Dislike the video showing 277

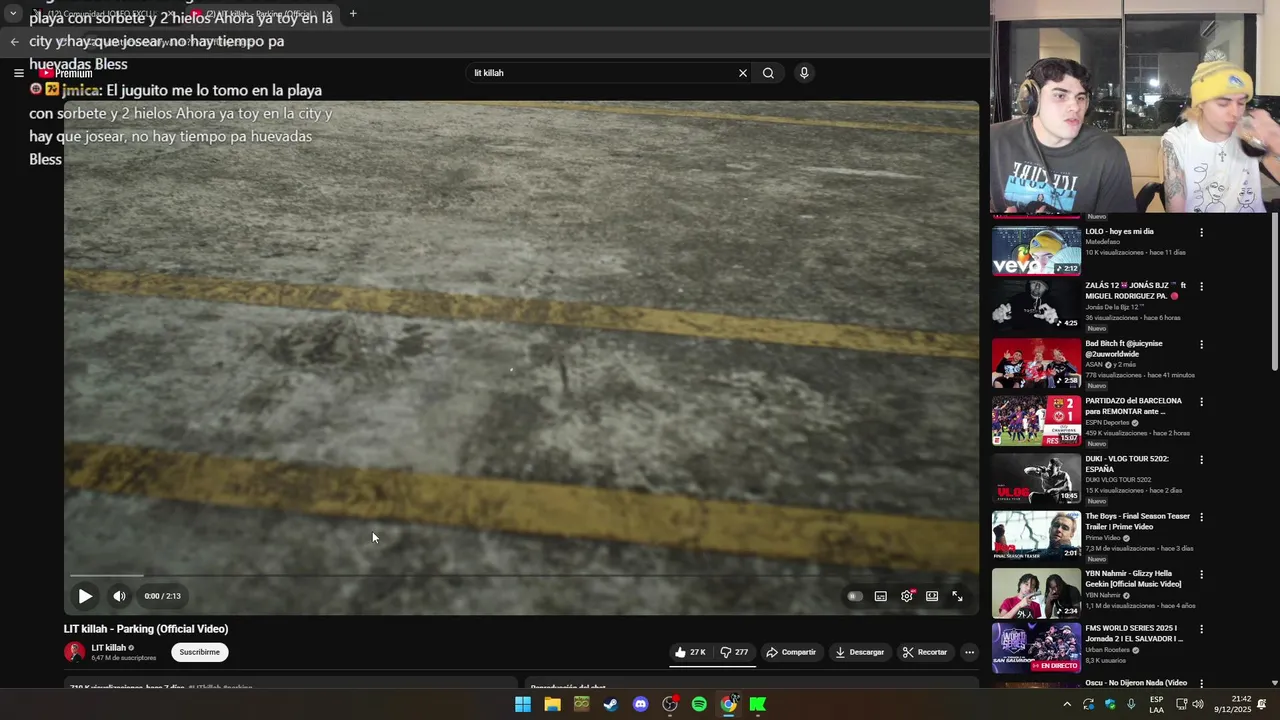pos(734,652)
